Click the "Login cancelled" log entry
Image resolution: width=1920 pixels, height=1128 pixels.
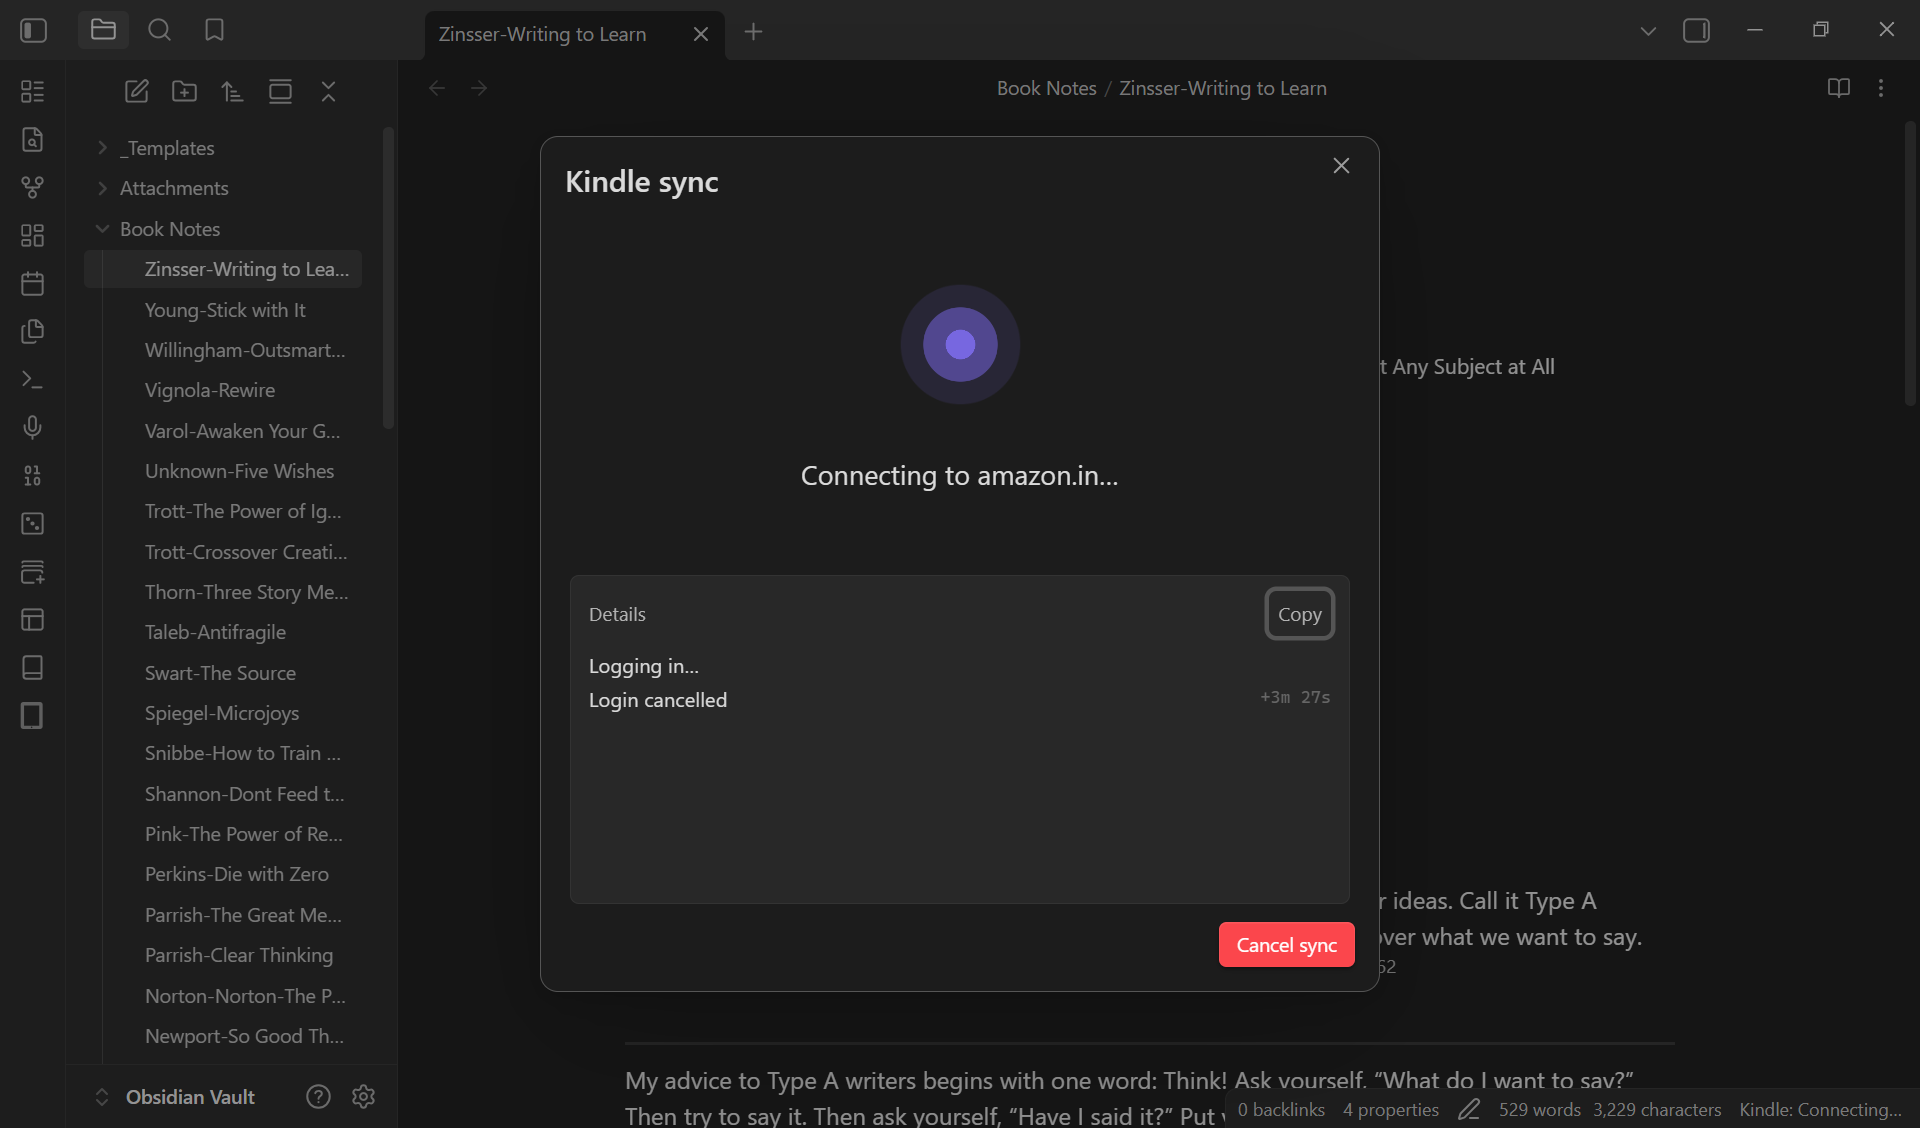pyautogui.click(x=658, y=700)
